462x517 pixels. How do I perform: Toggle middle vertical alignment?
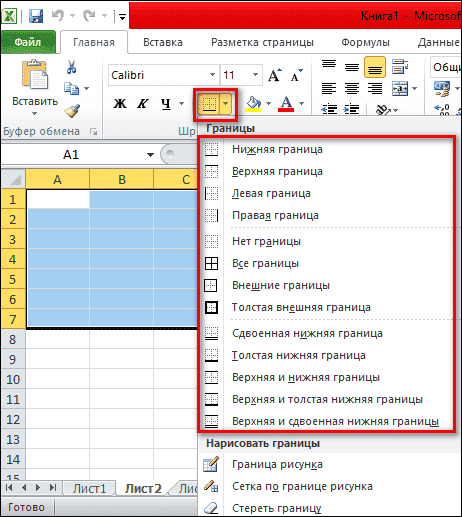tap(352, 67)
